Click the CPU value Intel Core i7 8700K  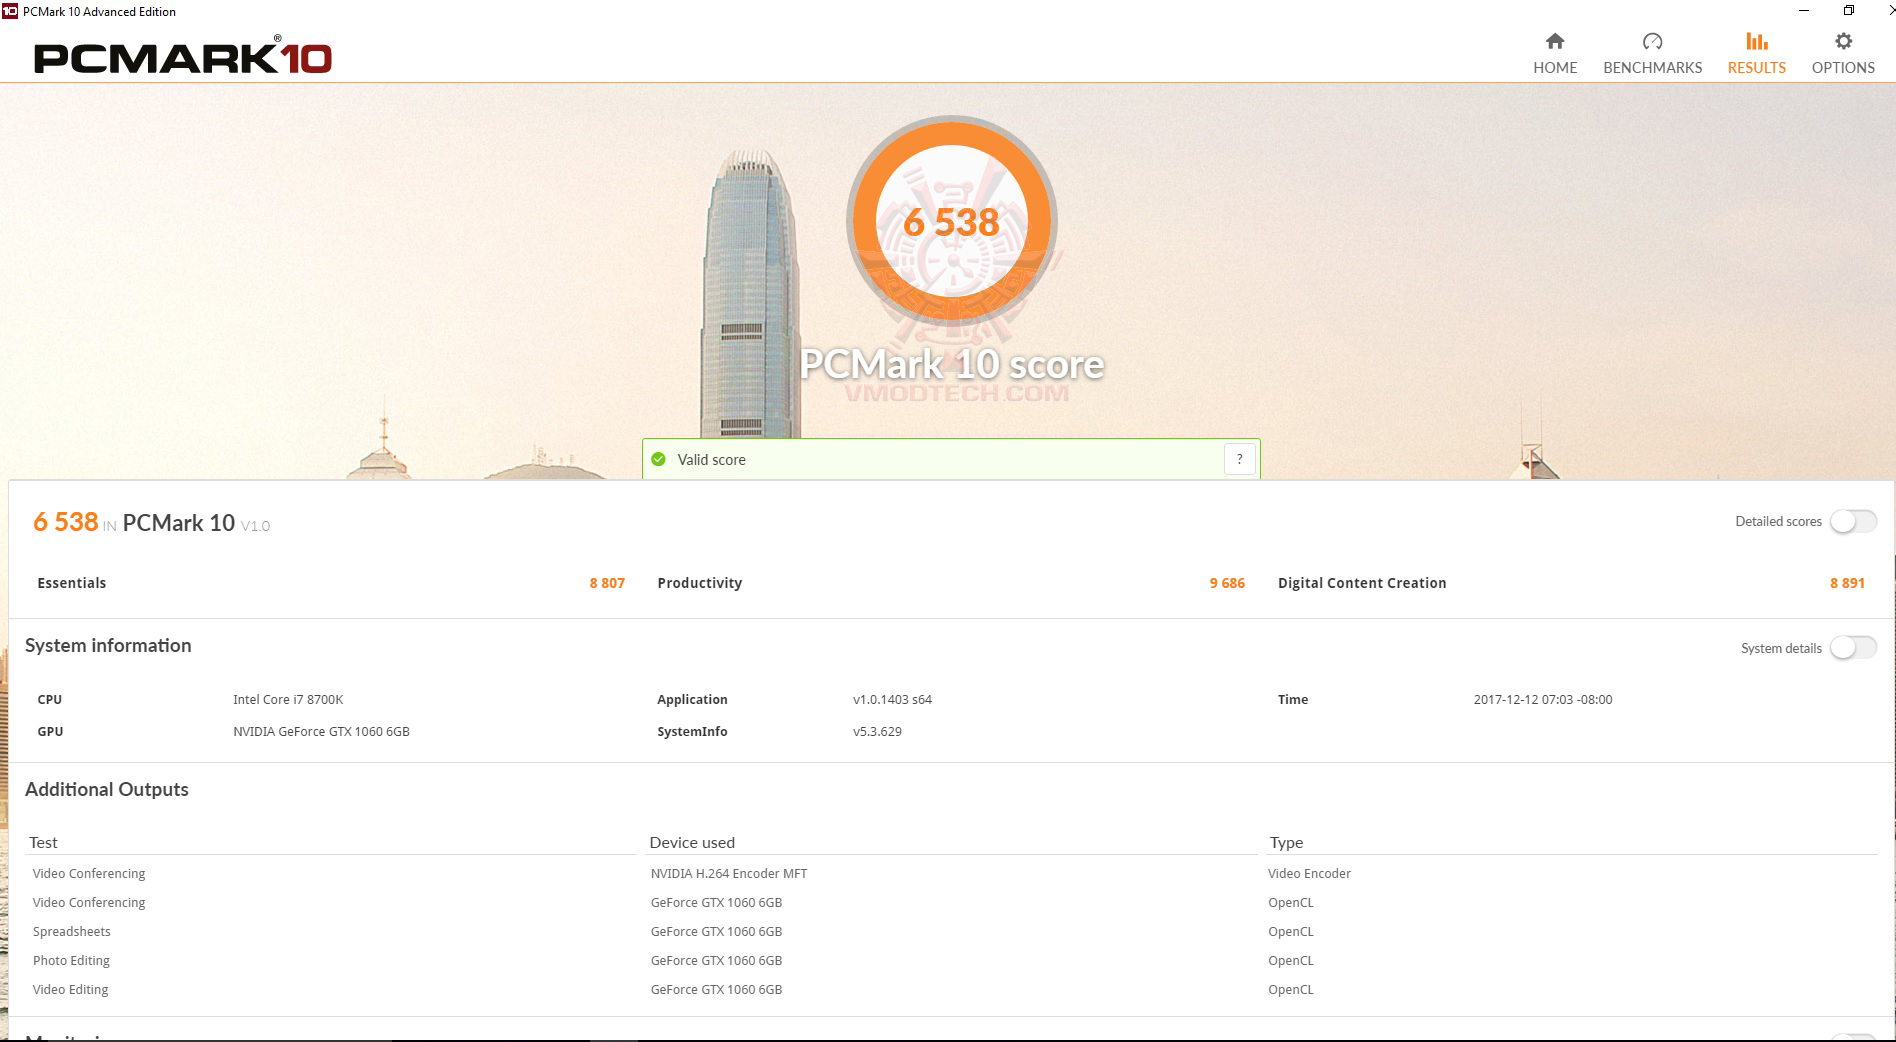(288, 699)
